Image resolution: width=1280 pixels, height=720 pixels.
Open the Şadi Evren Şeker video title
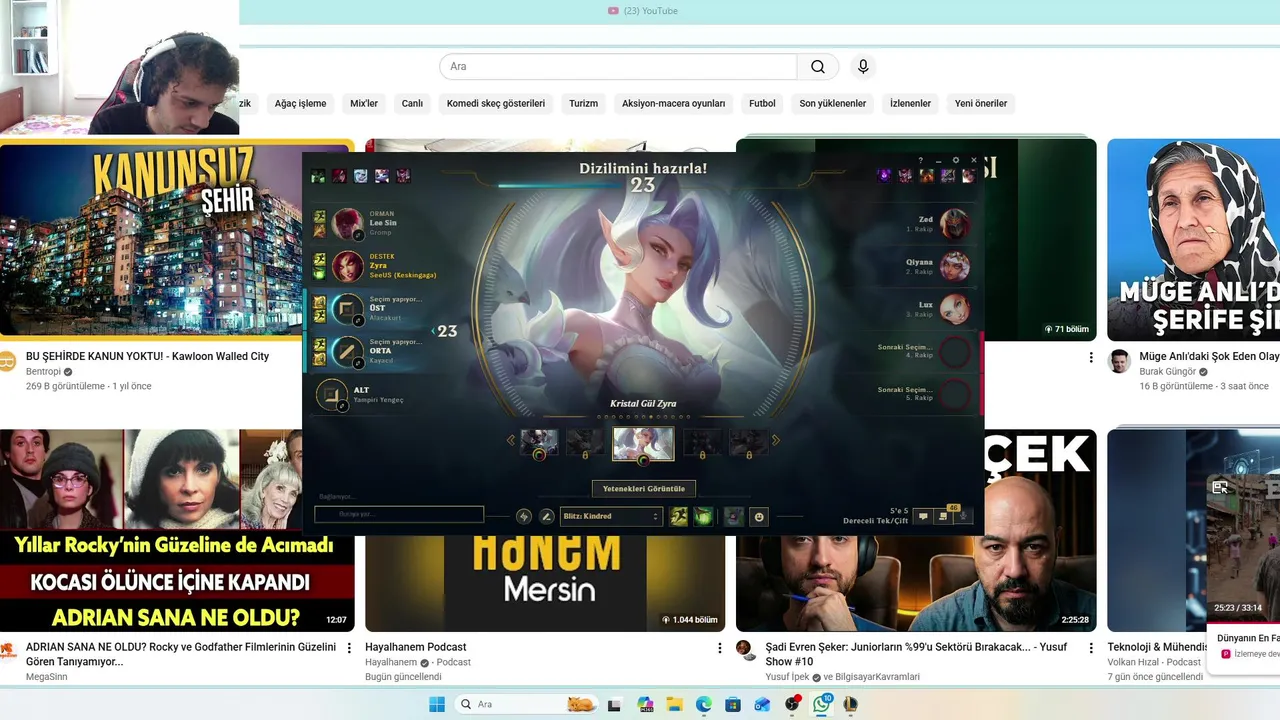point(916,654)
